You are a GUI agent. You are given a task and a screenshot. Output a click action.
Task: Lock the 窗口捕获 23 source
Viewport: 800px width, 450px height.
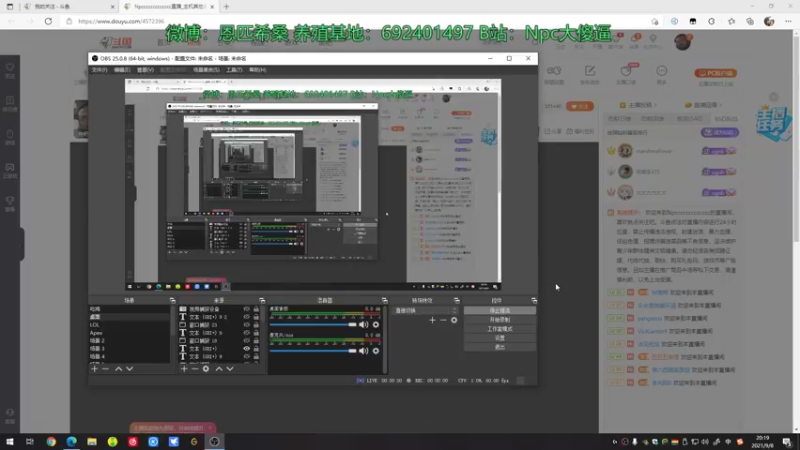pyautogui.click(x=256, y=324)
